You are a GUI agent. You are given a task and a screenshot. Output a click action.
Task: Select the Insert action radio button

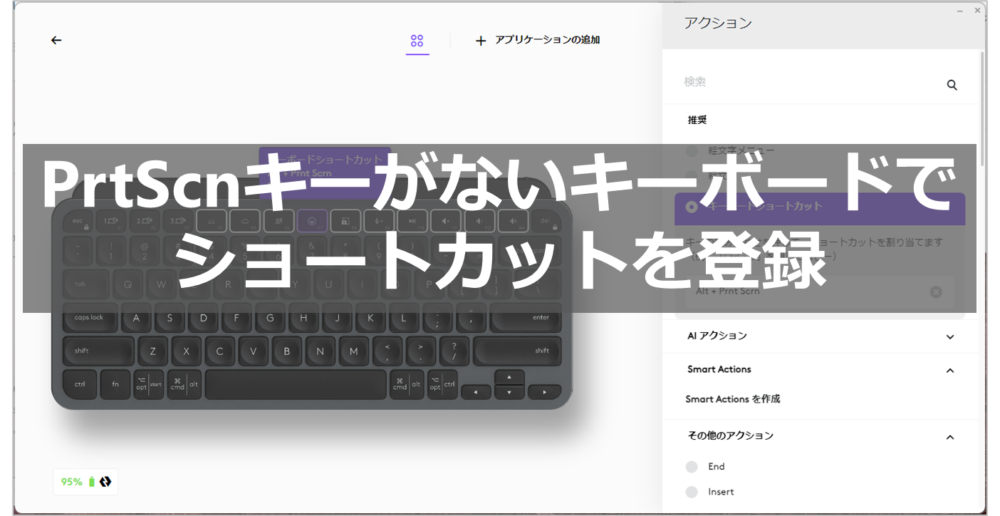tap(692, 492)
